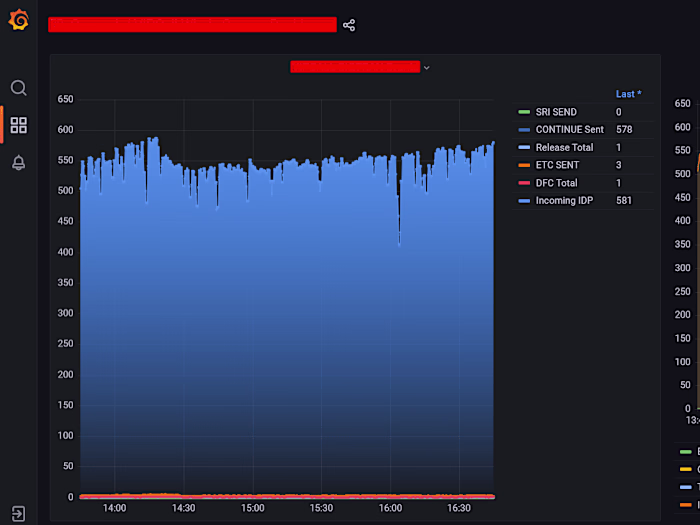Image resolution: width=700 pixels, height=525 pixels.
Task: Toggle the ETC SENT series
Action: click(x=557, y=165)
